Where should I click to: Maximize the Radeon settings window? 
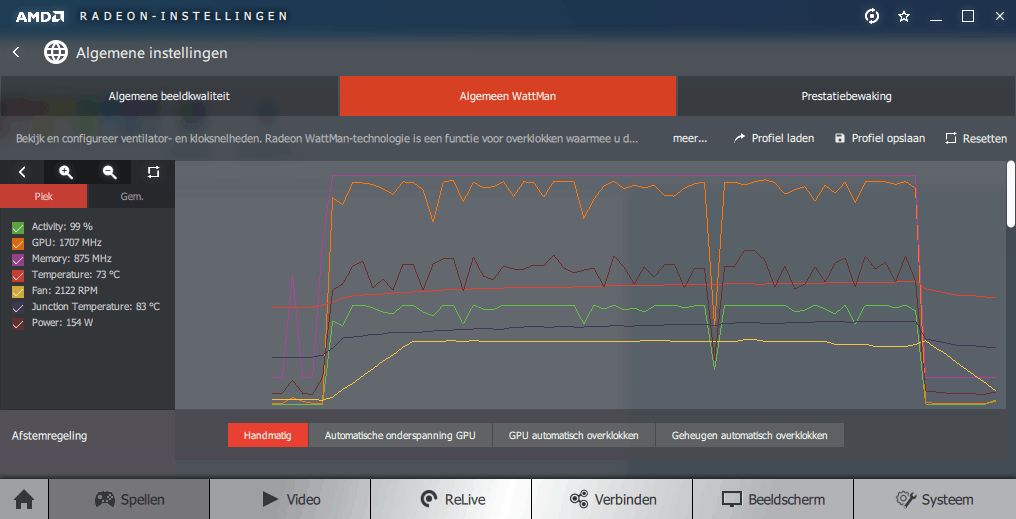coord(967,16)
